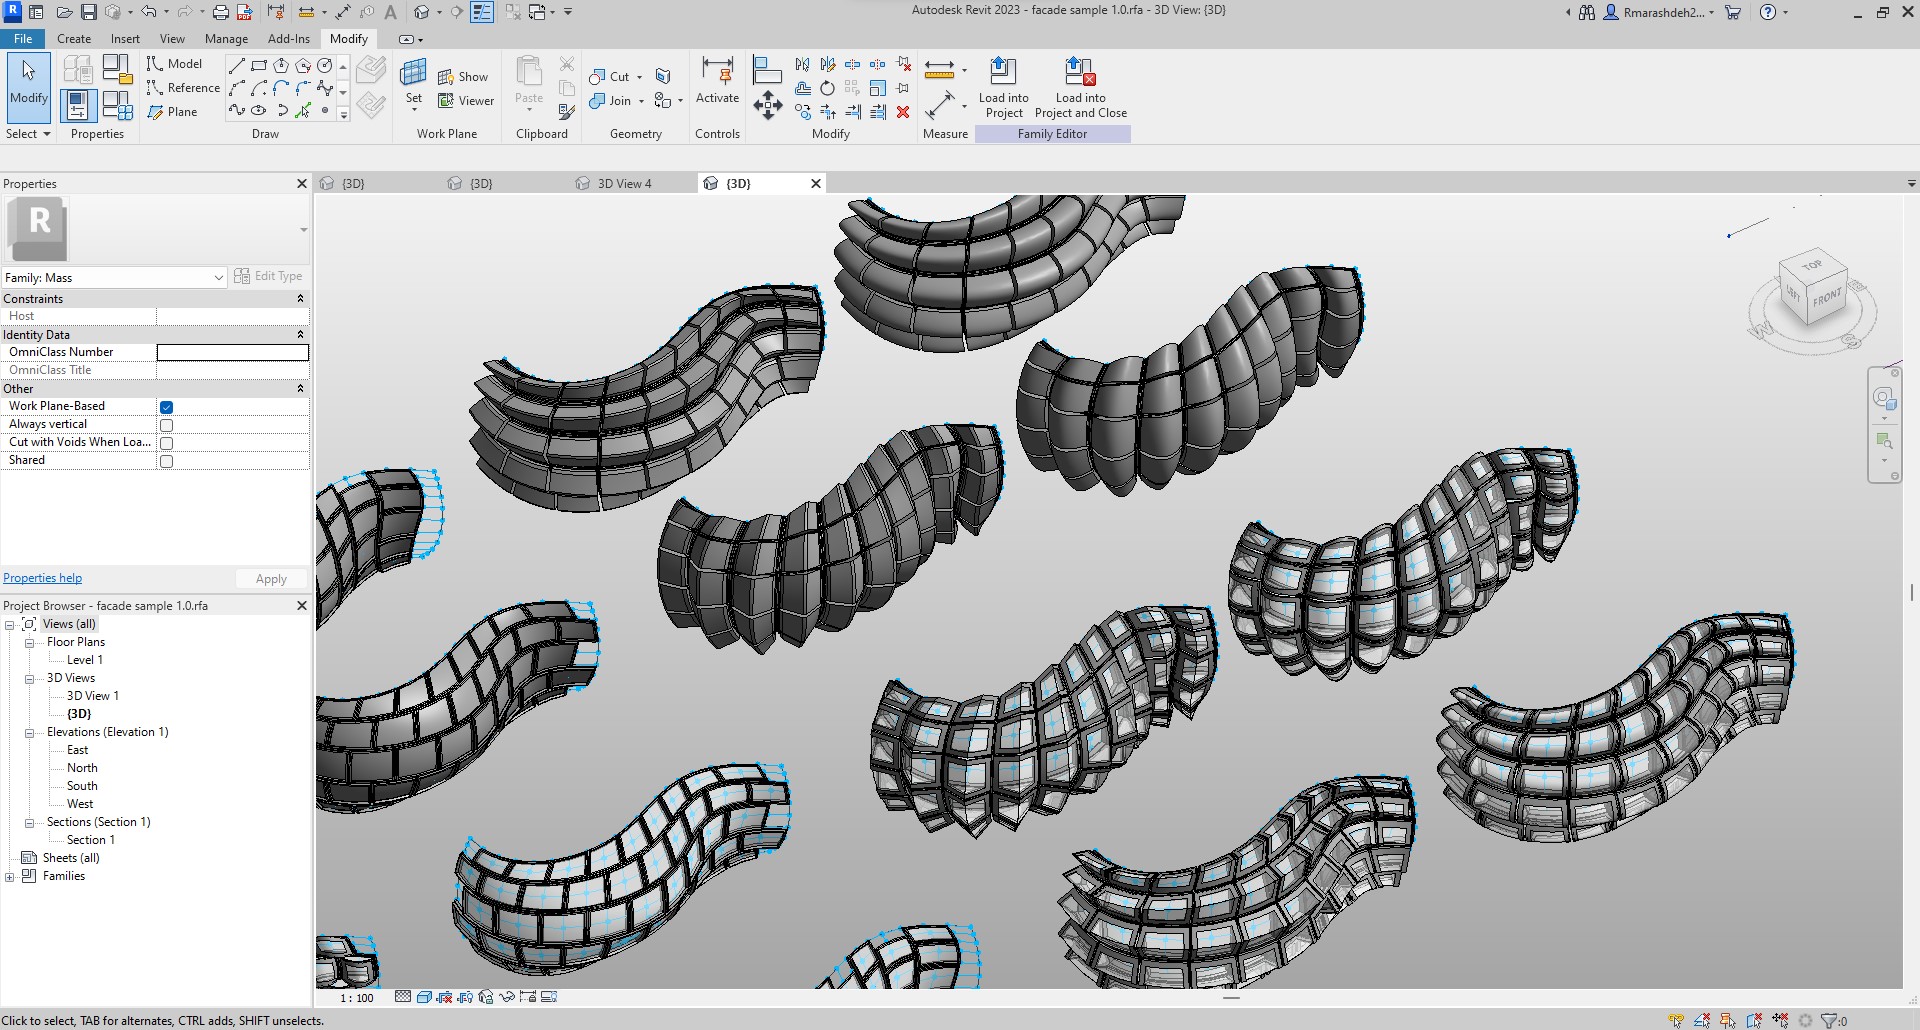Click Load into Project icon

coord(1002,72)
